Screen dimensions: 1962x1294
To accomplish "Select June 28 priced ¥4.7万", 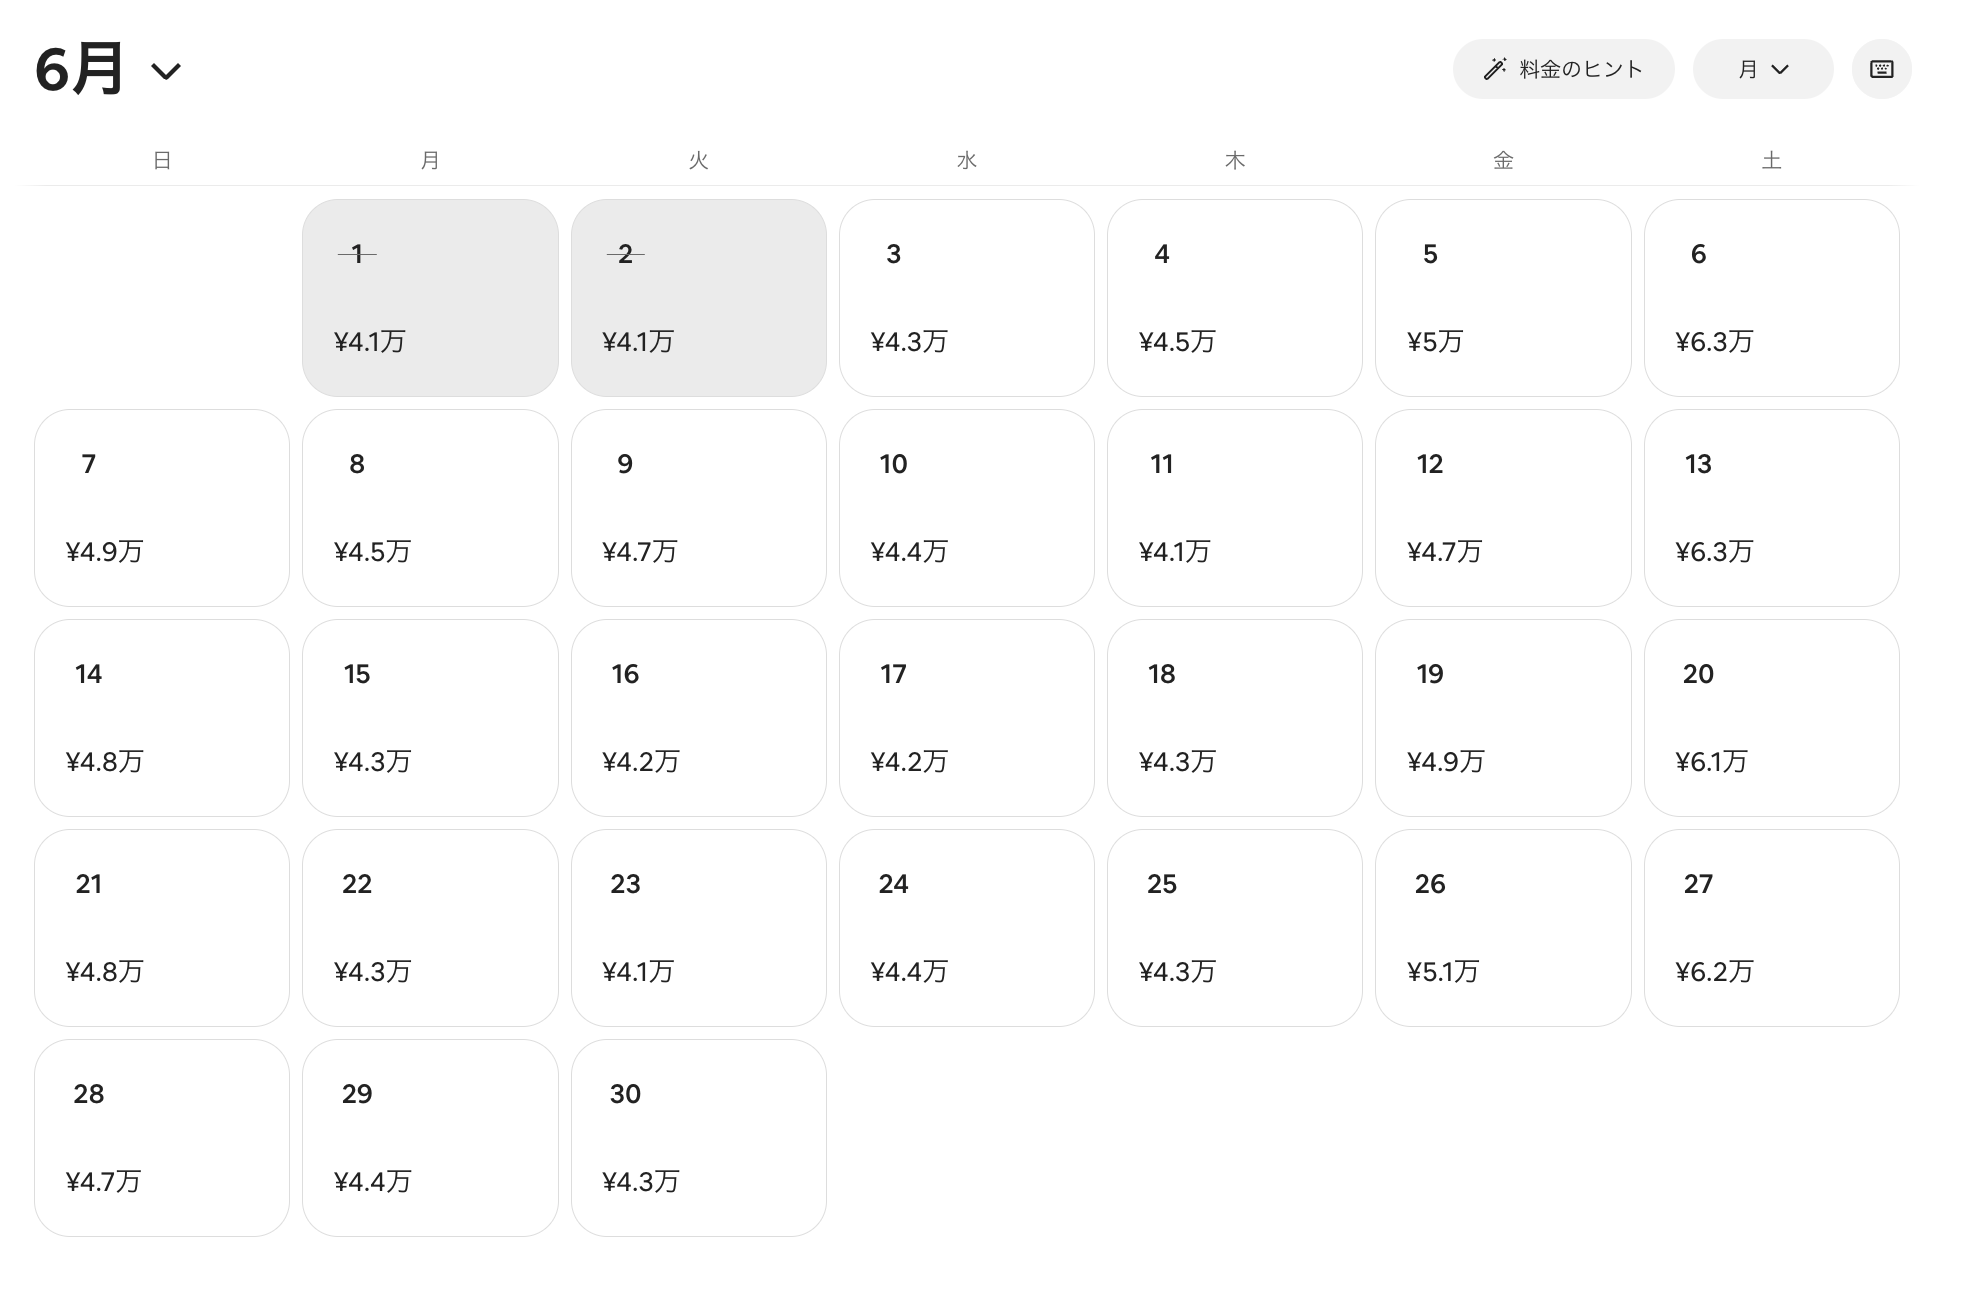I will click(162, 1138).
